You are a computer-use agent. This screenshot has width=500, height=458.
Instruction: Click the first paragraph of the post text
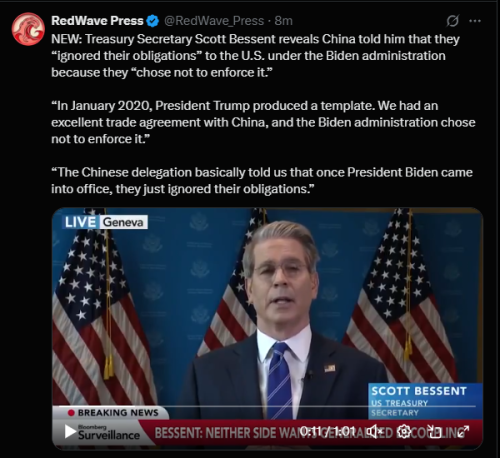coord(255,56)
